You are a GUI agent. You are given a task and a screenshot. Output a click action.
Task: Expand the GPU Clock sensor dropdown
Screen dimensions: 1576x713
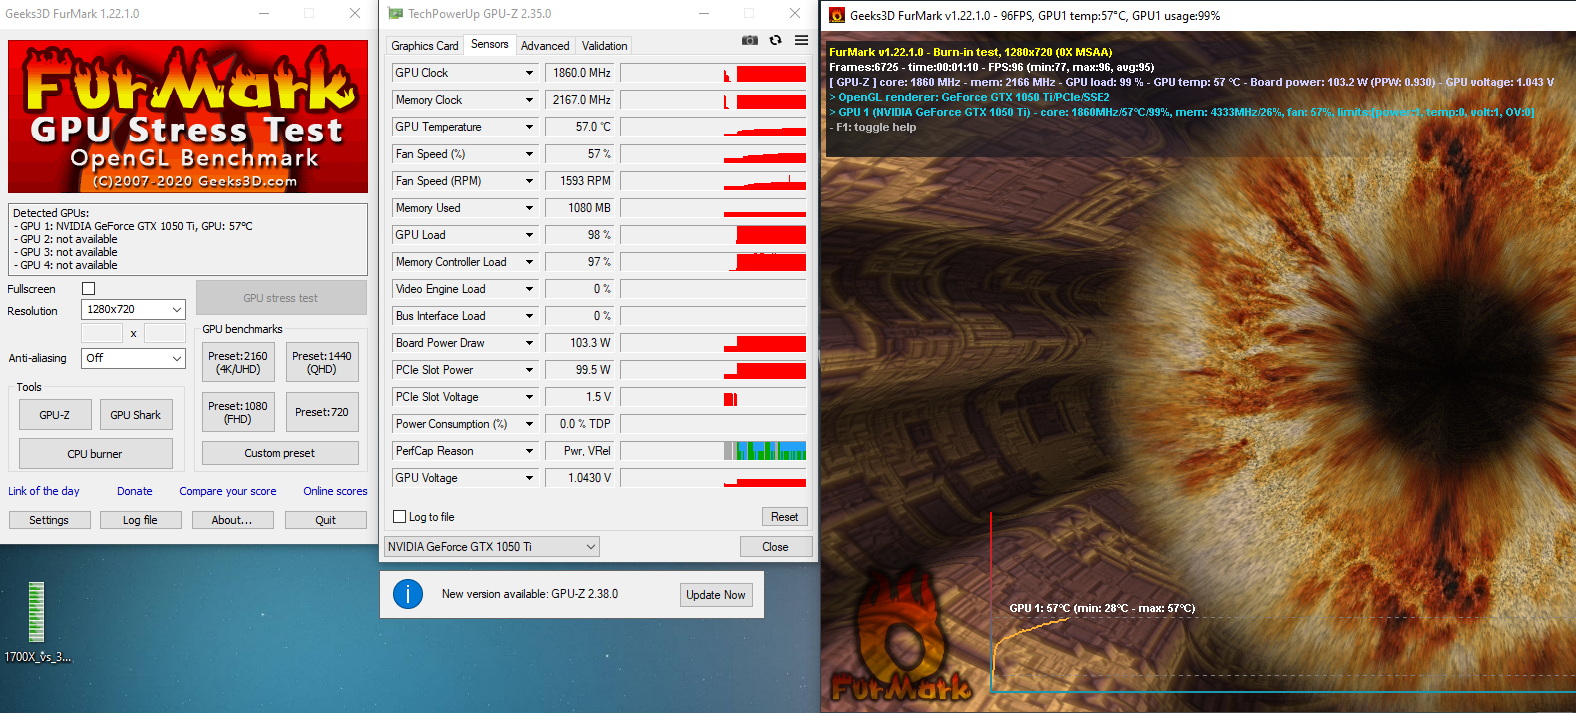[529, 73]
